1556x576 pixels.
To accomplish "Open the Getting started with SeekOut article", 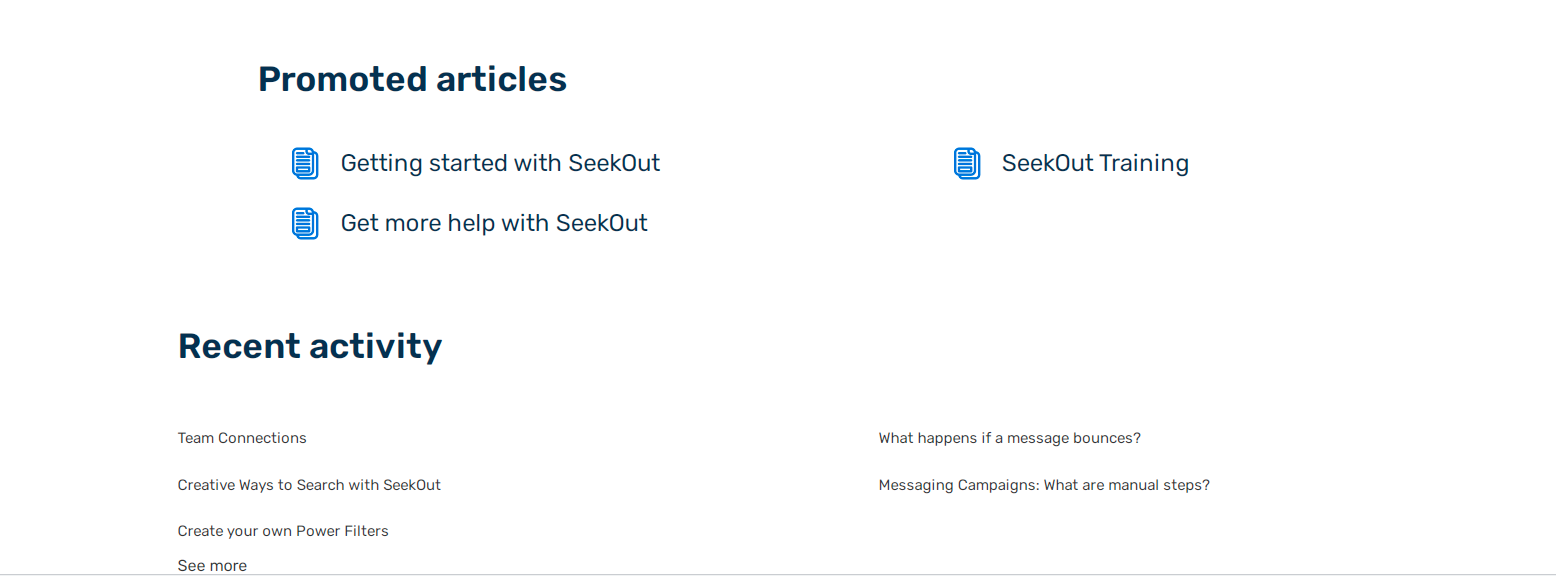I will point(500,163).
